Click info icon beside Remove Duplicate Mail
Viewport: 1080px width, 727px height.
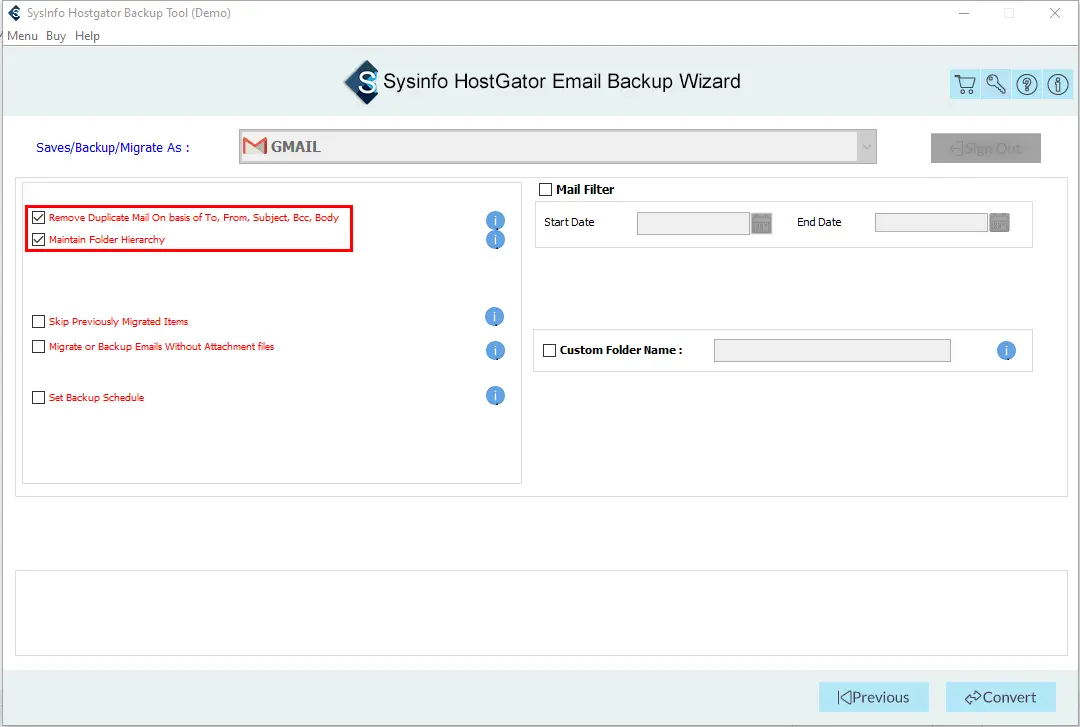[495, 220]
